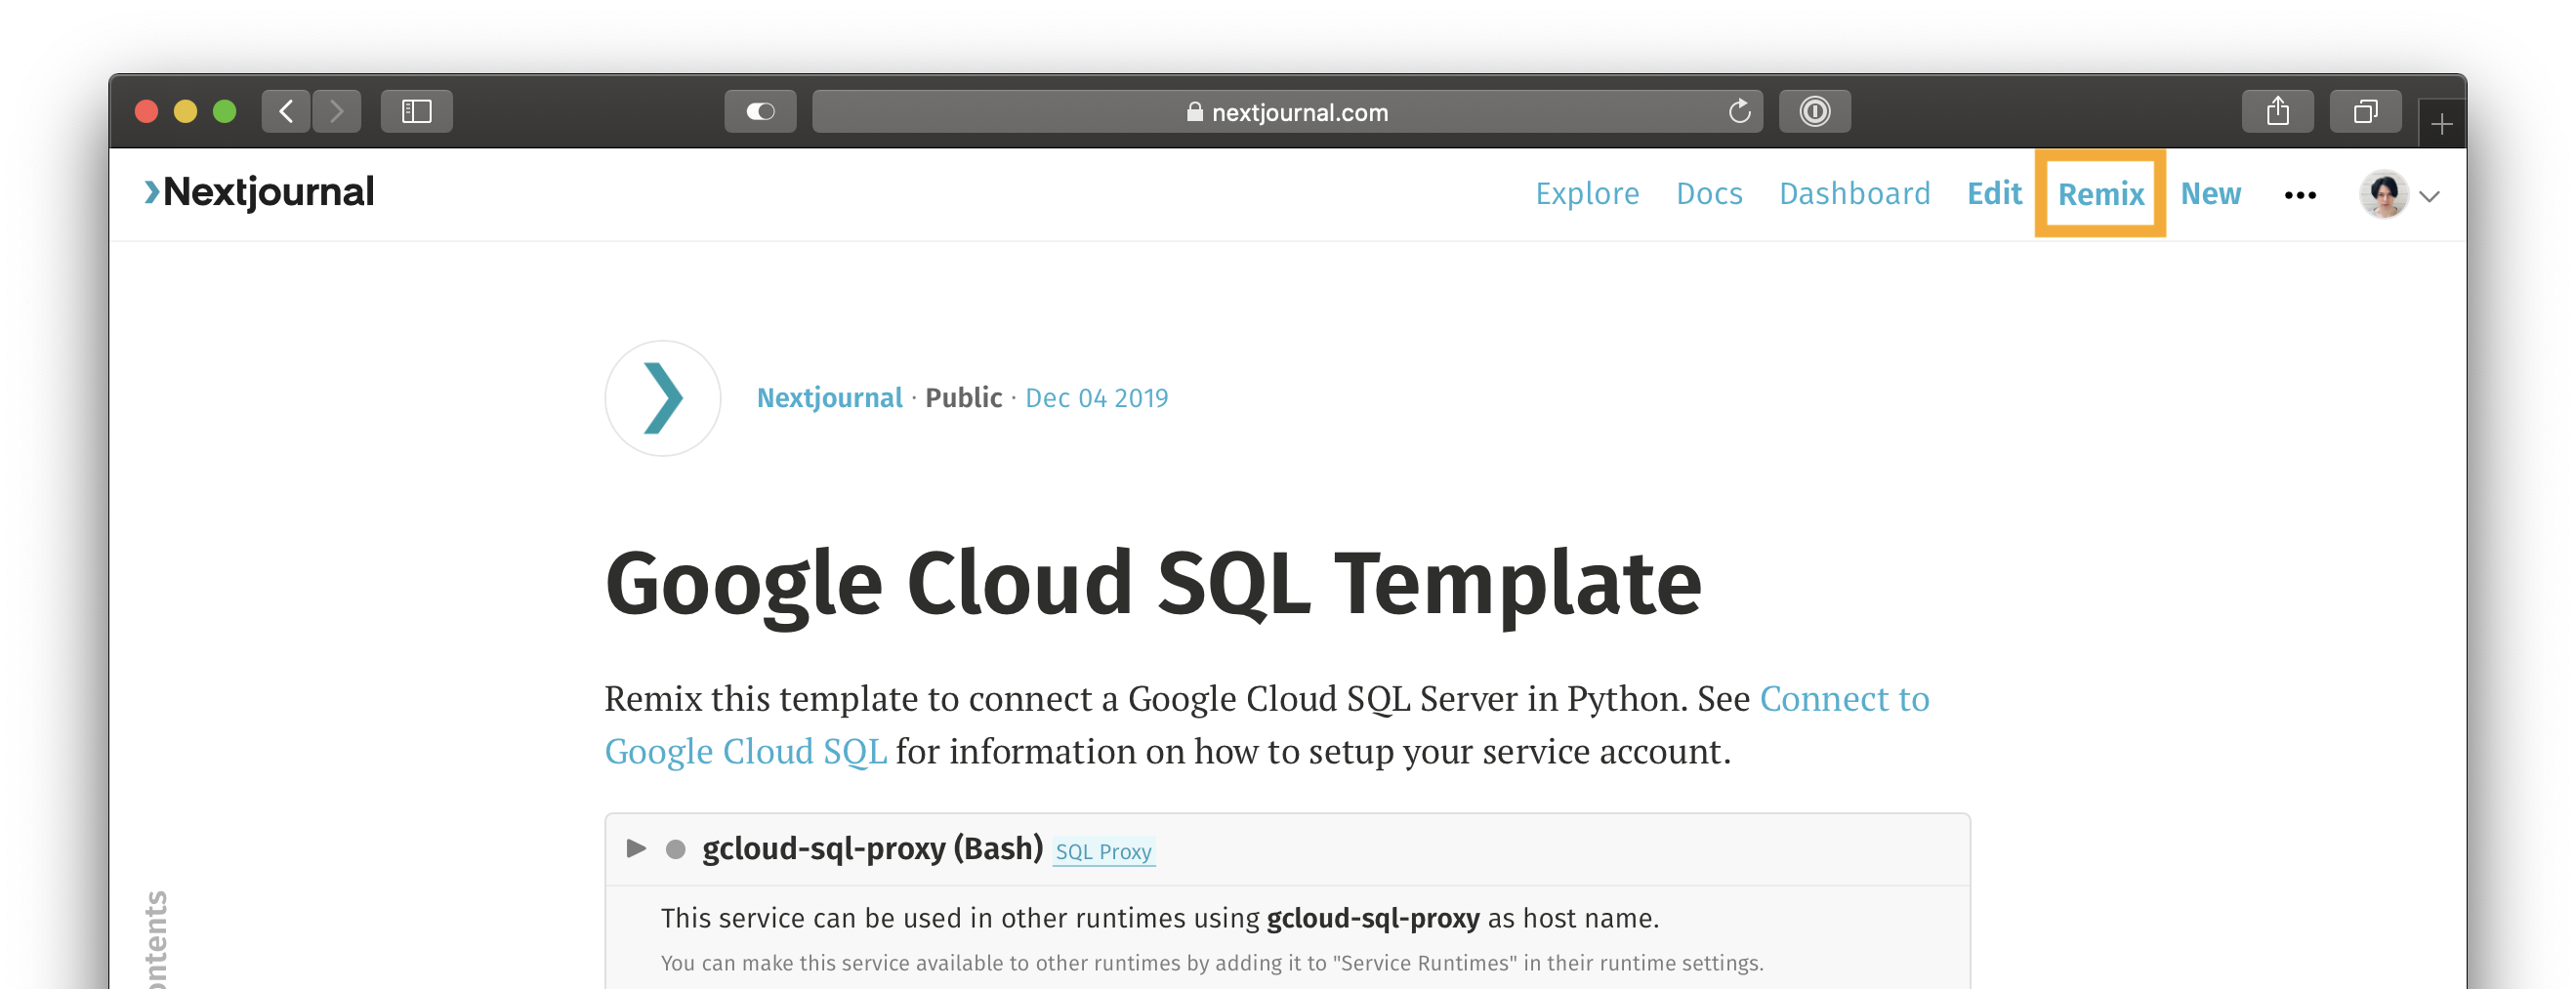The width and height of the screenshot is (2576, 989).
Task: Click the green fullscreen window button
Action: tap(225, 111)
